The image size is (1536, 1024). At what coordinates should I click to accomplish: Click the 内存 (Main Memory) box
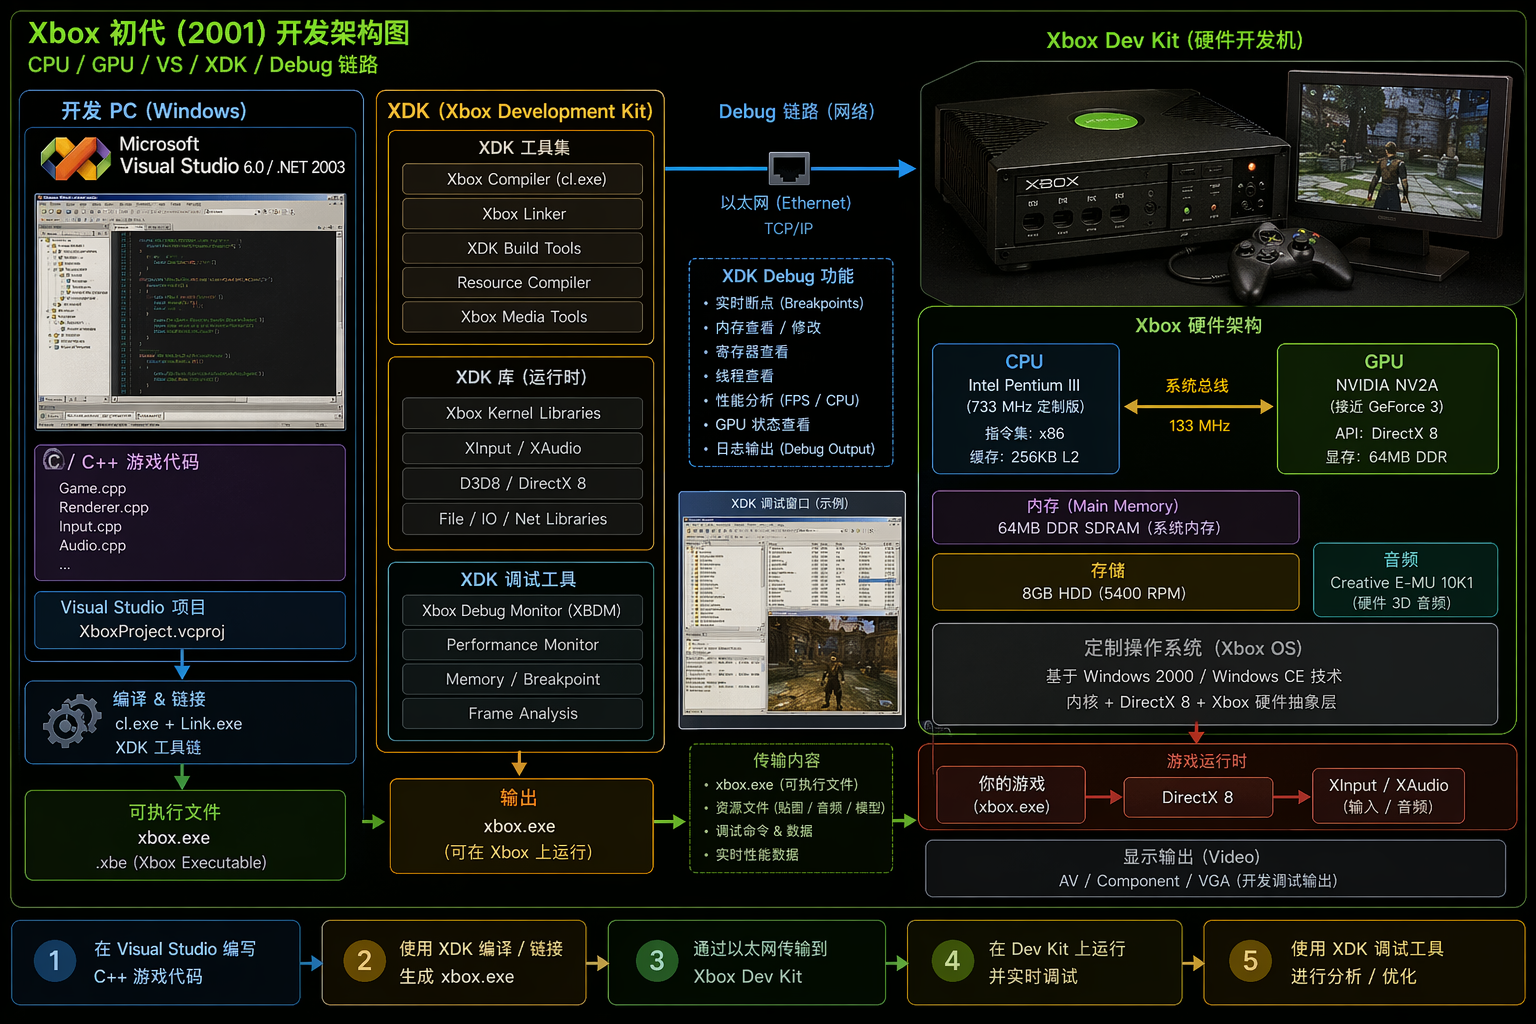1115,517
